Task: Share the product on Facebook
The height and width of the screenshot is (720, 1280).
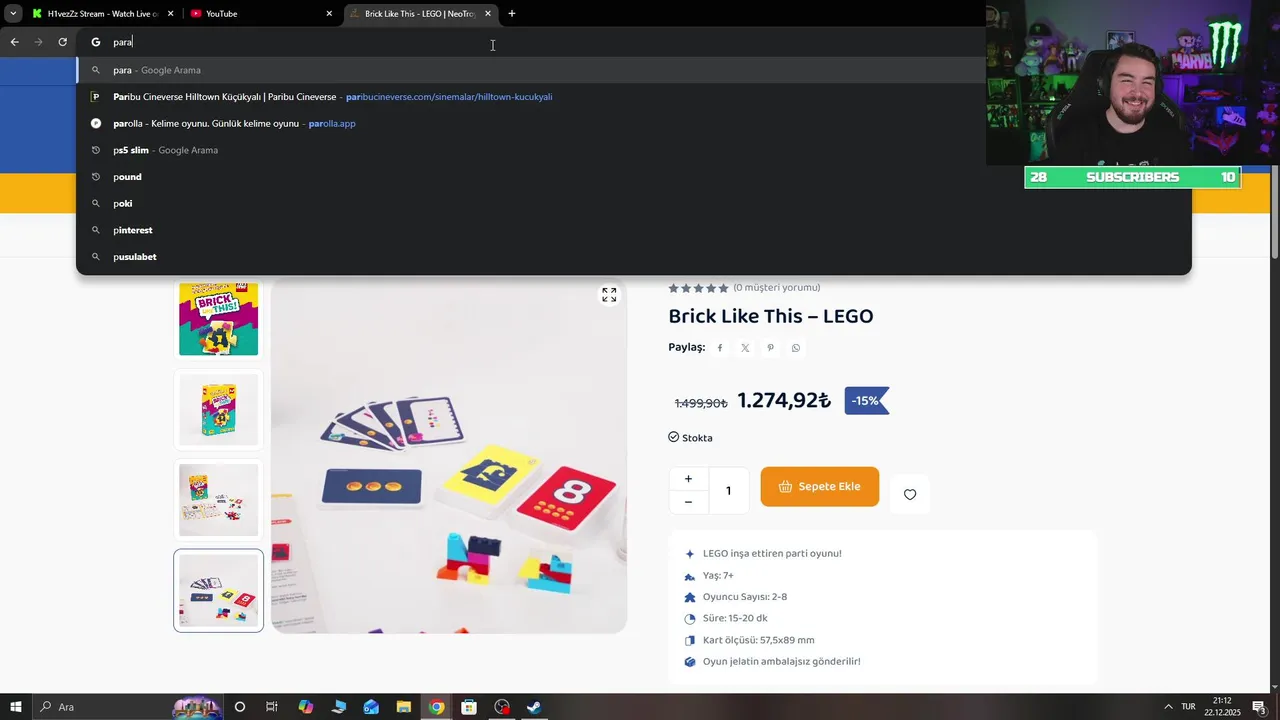Action: 720,348
